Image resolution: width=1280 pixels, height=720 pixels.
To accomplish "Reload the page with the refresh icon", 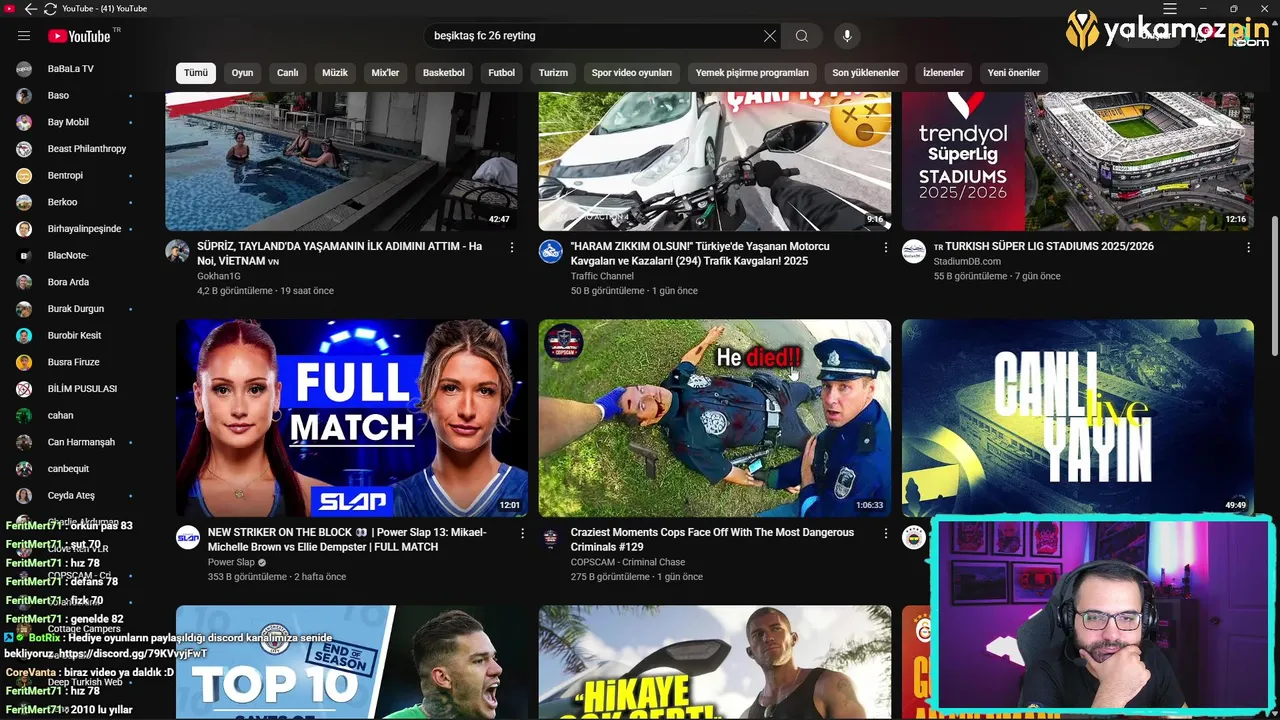I will pos(50,8).
